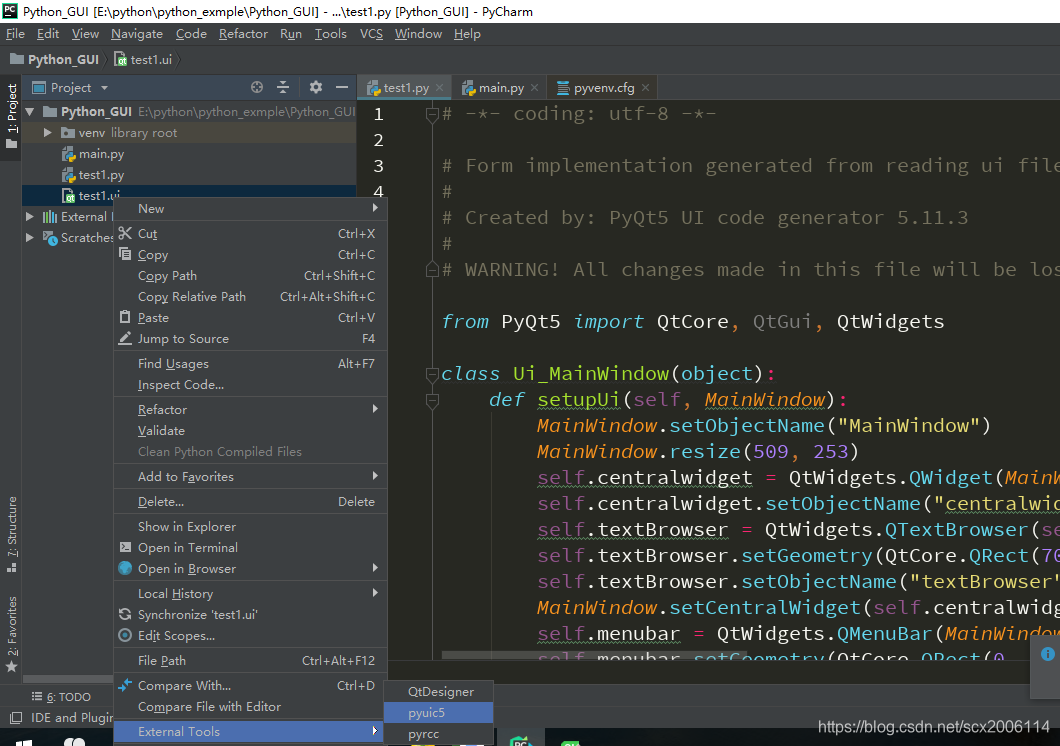Open the 2: Favorites tool window stripe
Image resolution: width=1060 pixels, height=746 pixels.
pos(11,635)
